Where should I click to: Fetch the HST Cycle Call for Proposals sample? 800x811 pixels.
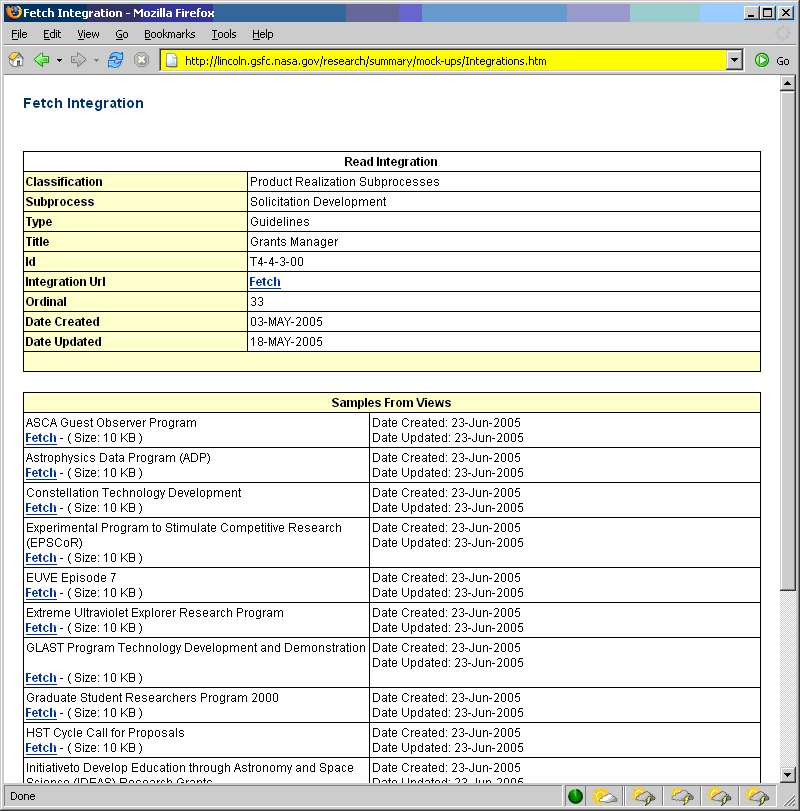click(x=41, y=748)
